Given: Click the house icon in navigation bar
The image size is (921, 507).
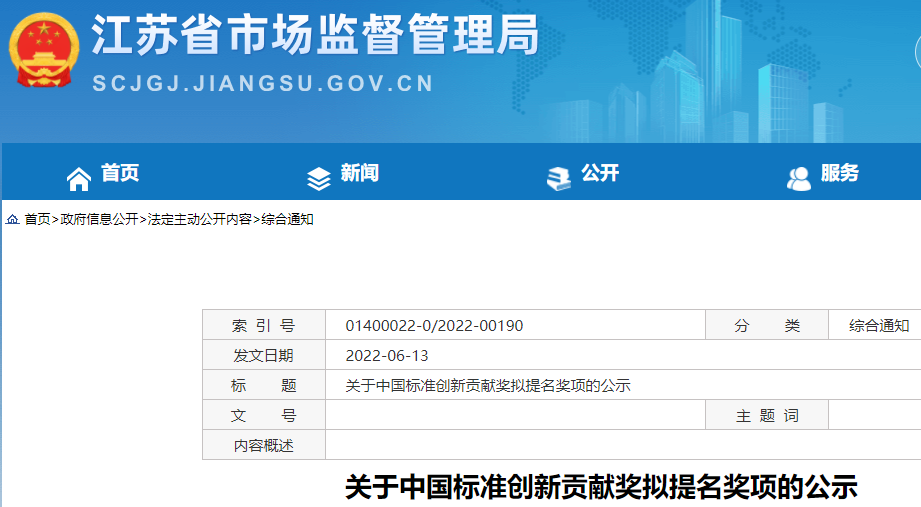Looking at the screenshot, I should tap(79, 178).
